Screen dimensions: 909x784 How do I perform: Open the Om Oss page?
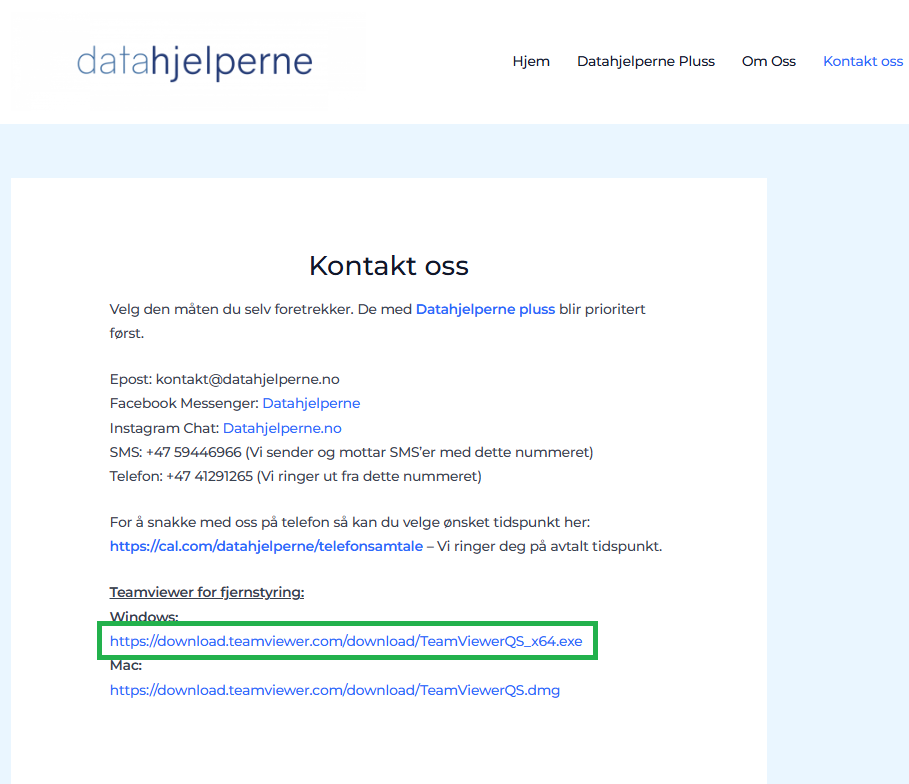[769, 61]
